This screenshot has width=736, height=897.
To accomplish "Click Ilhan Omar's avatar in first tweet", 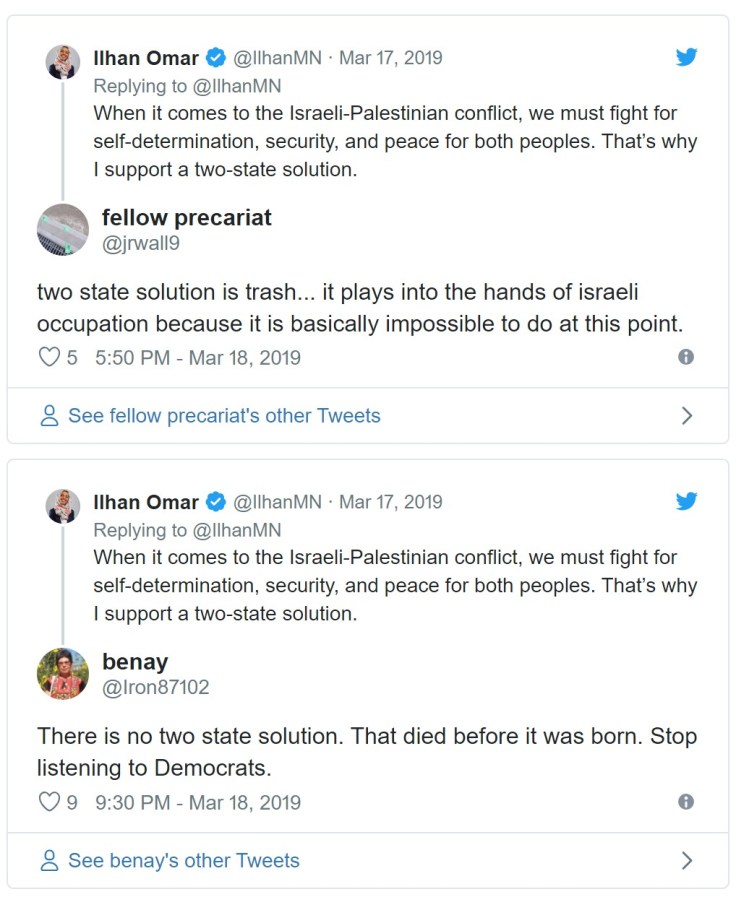I will point(63,62).
